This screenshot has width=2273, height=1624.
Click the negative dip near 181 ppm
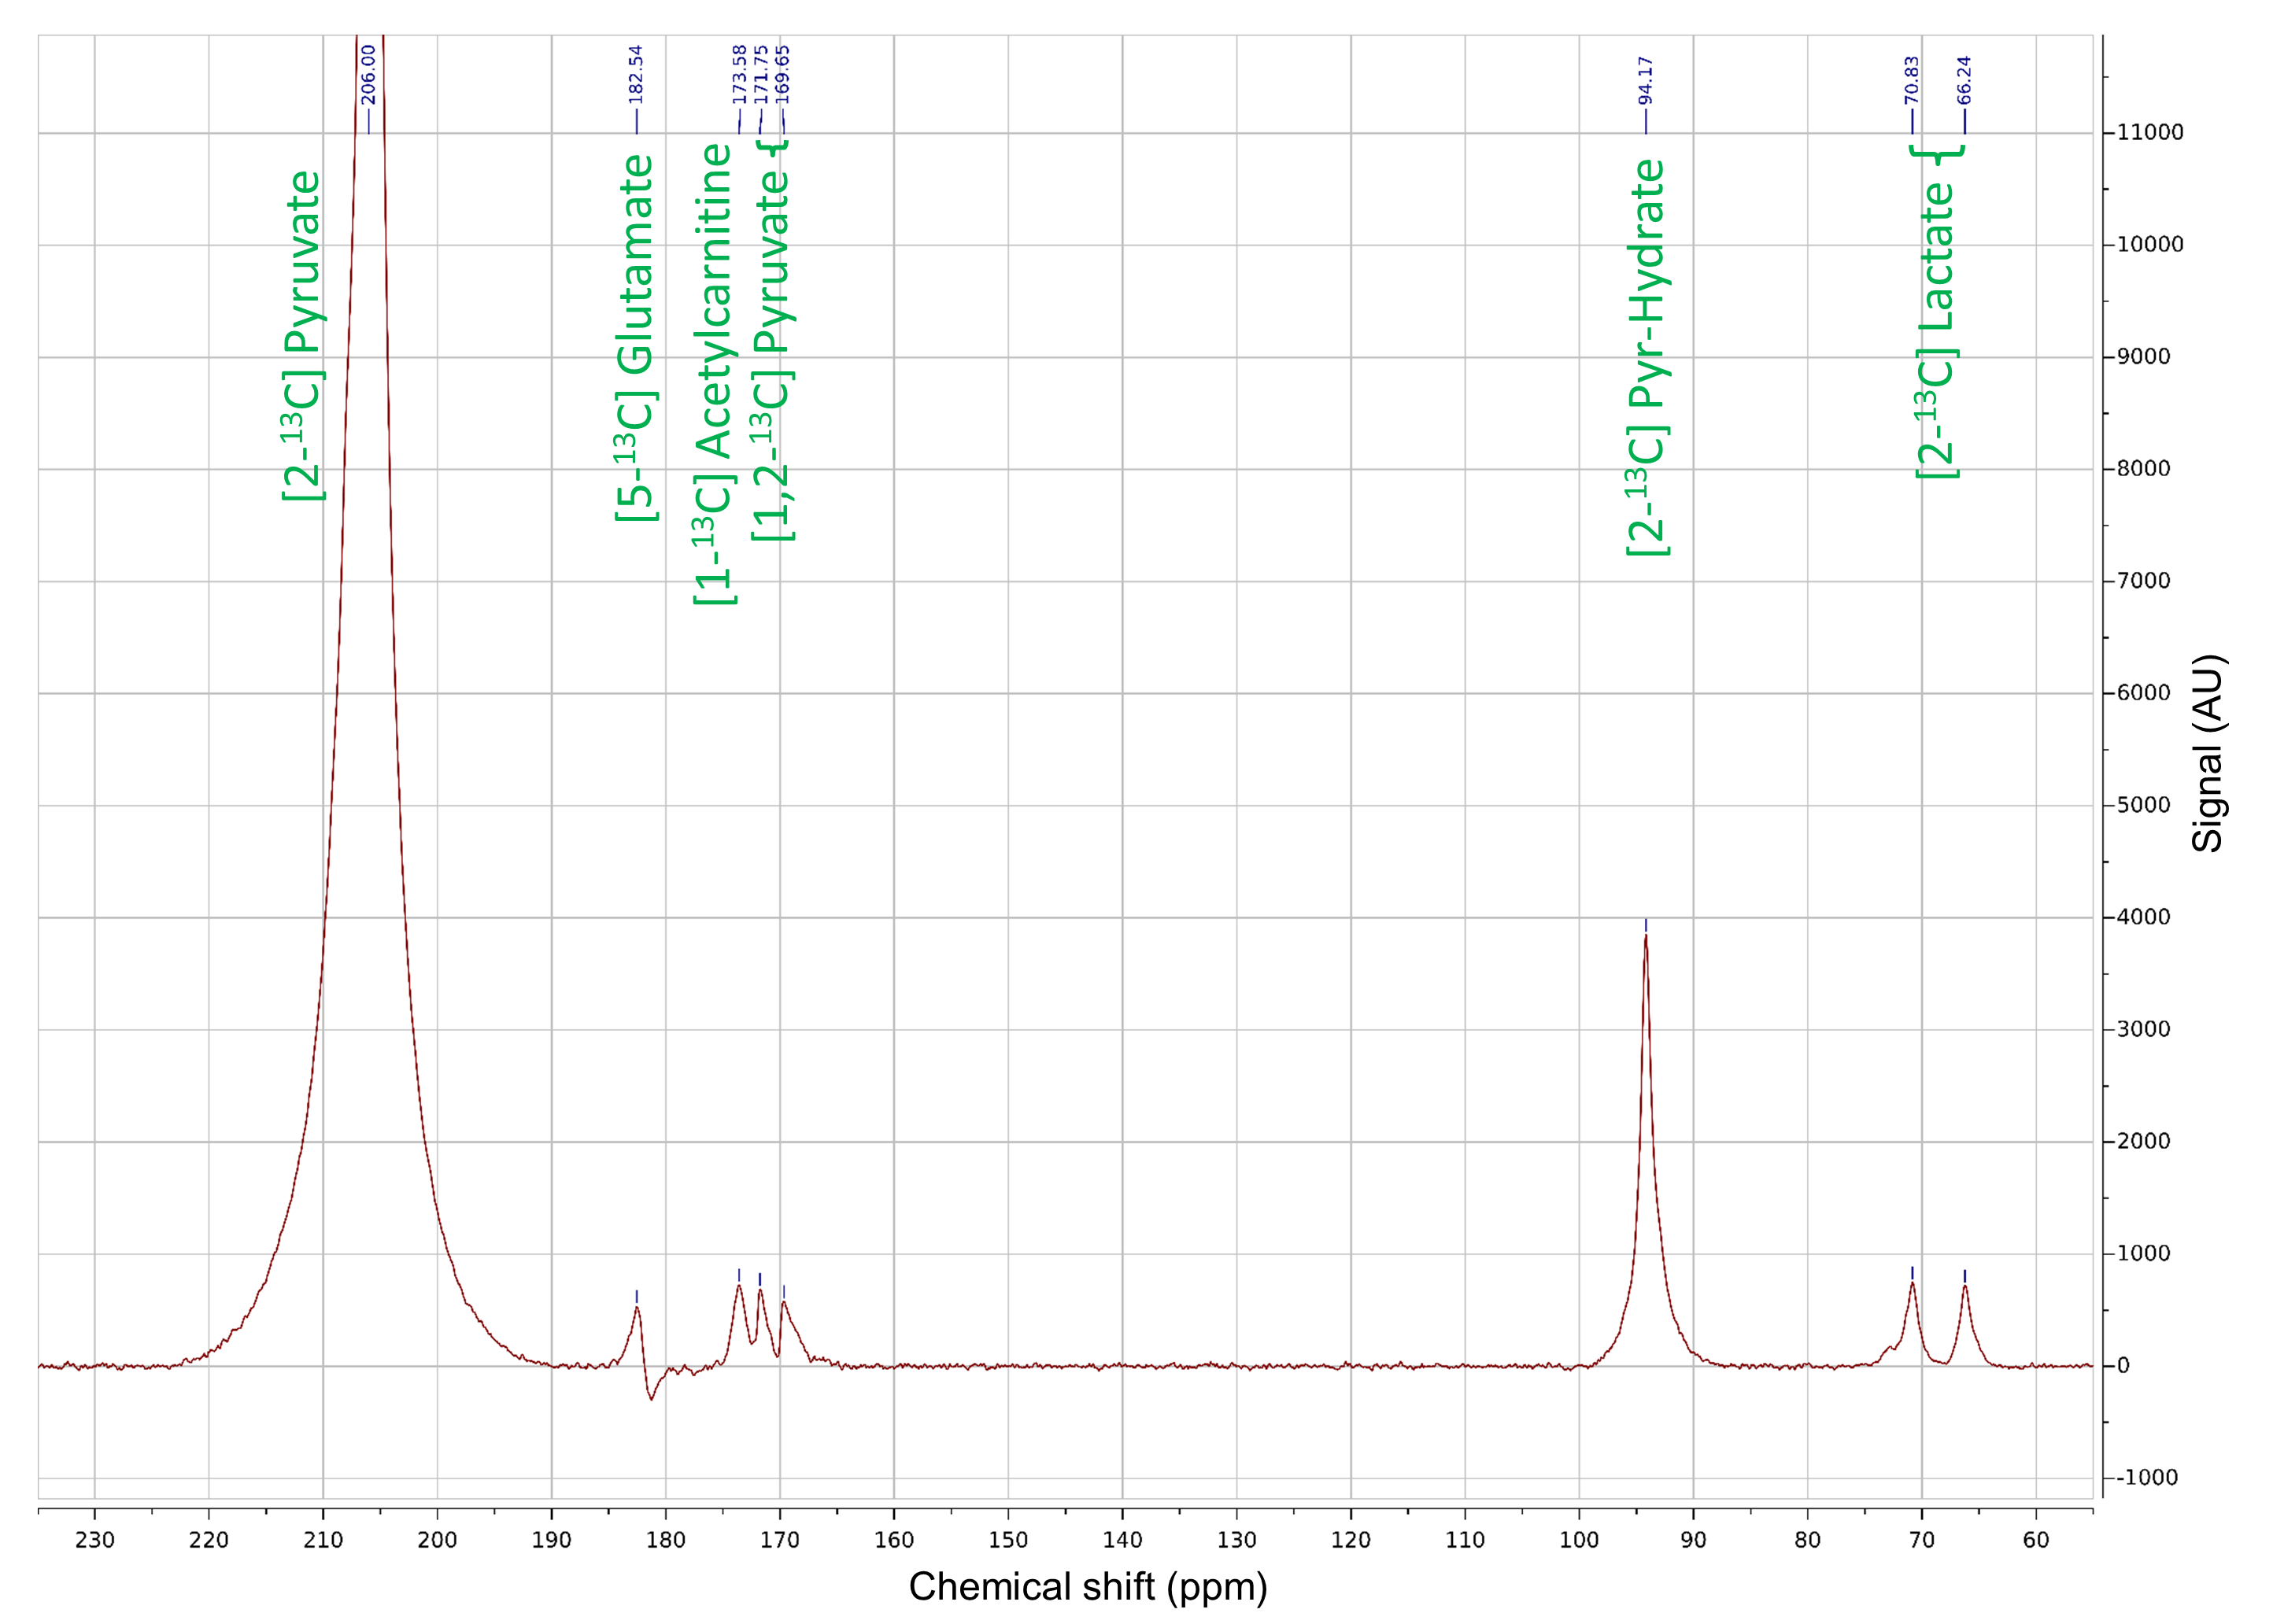point(651,1398)
